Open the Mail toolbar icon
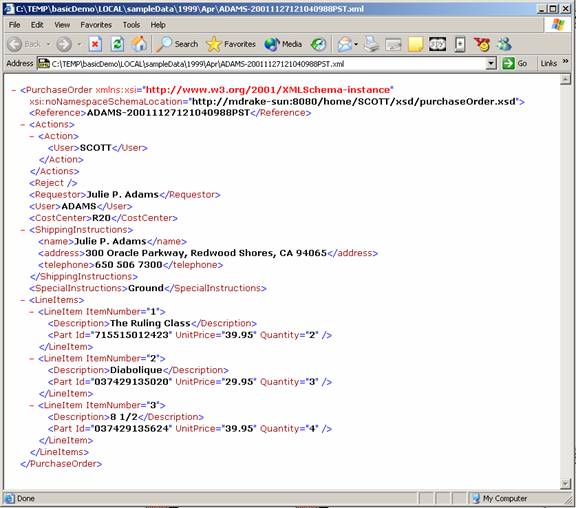This screenshot has width=576, height=508. click(347, 44)
